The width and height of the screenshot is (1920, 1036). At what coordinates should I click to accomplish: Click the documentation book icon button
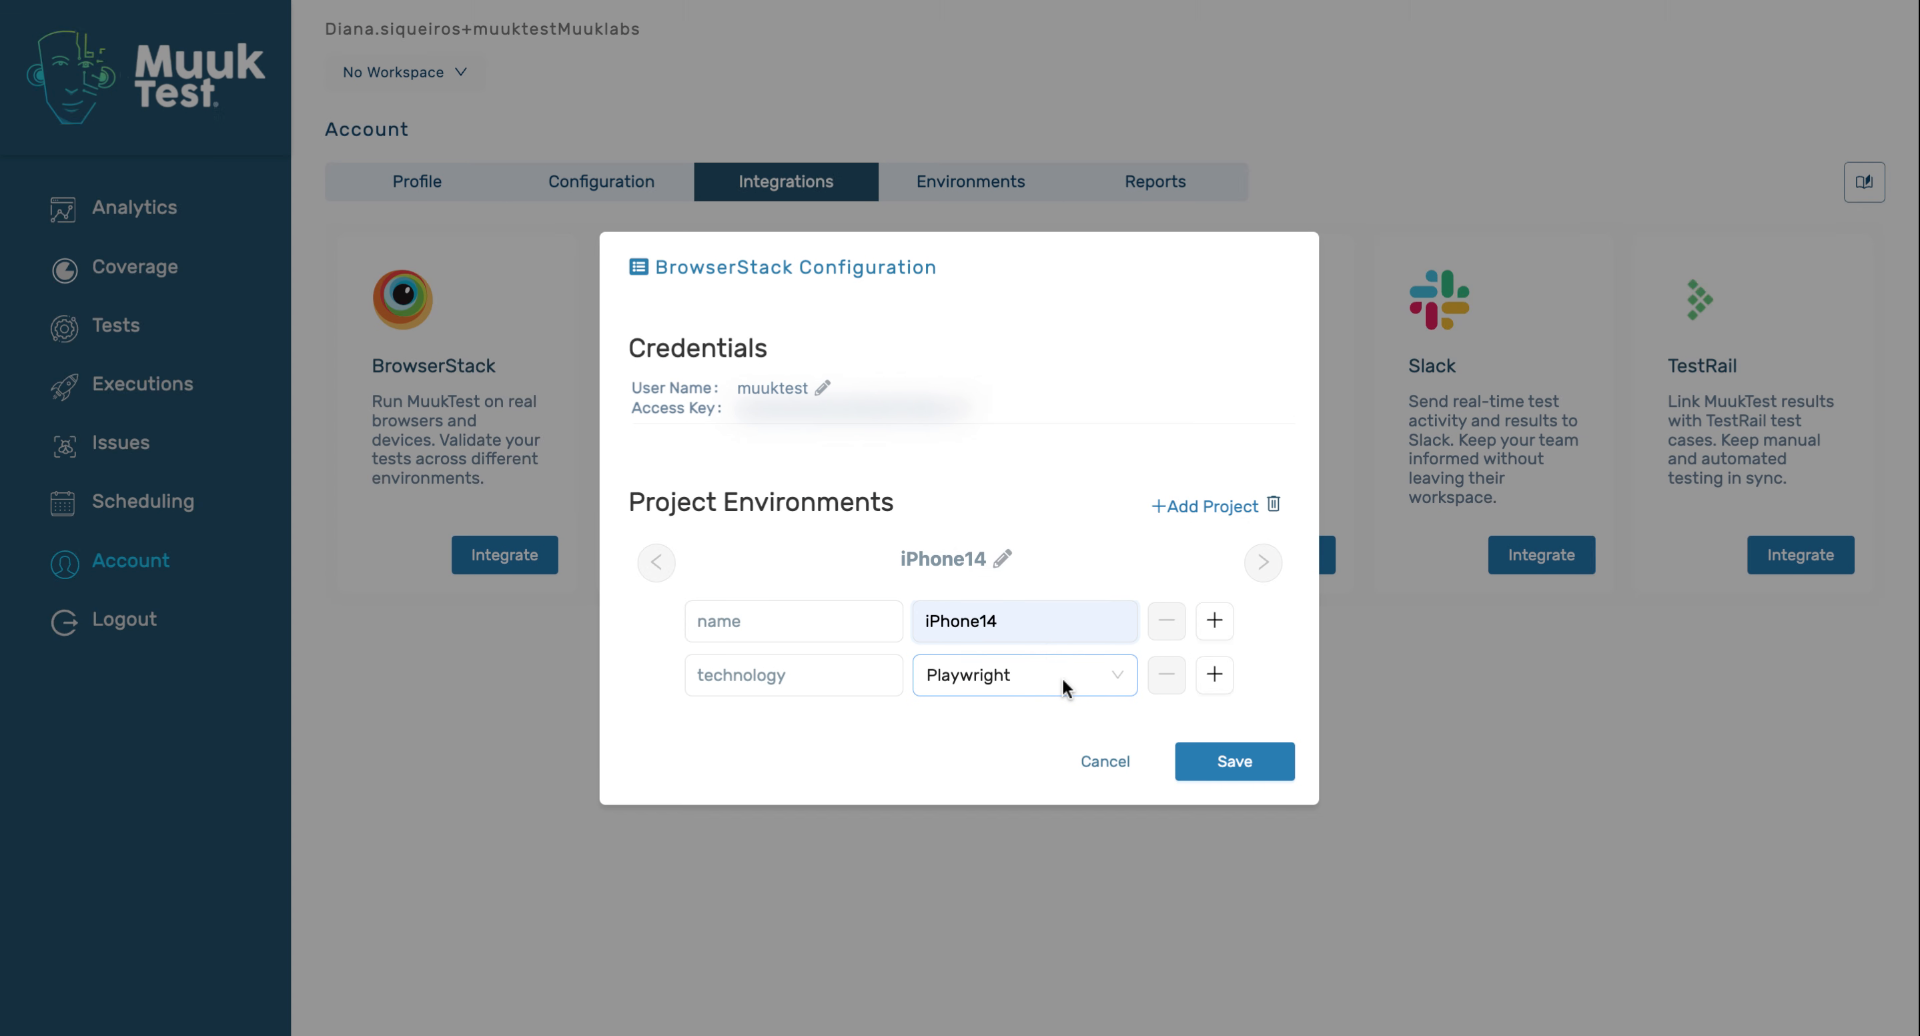tap(1864, 182)
